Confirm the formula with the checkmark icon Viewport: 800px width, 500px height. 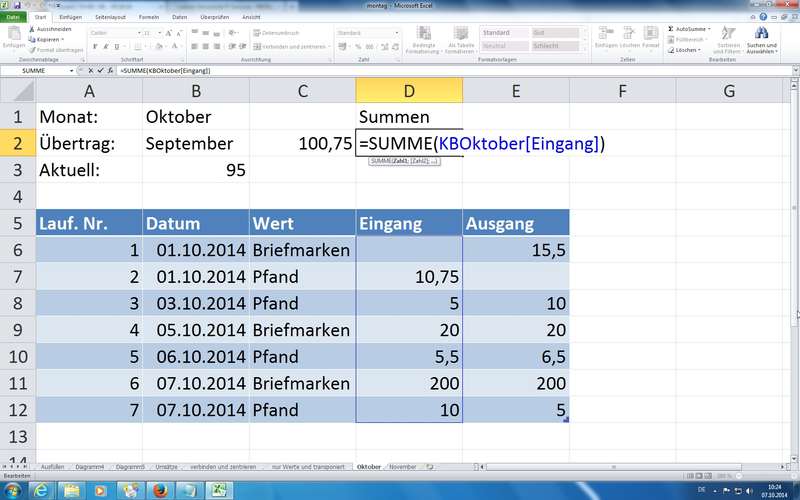[x=101, y=71]
